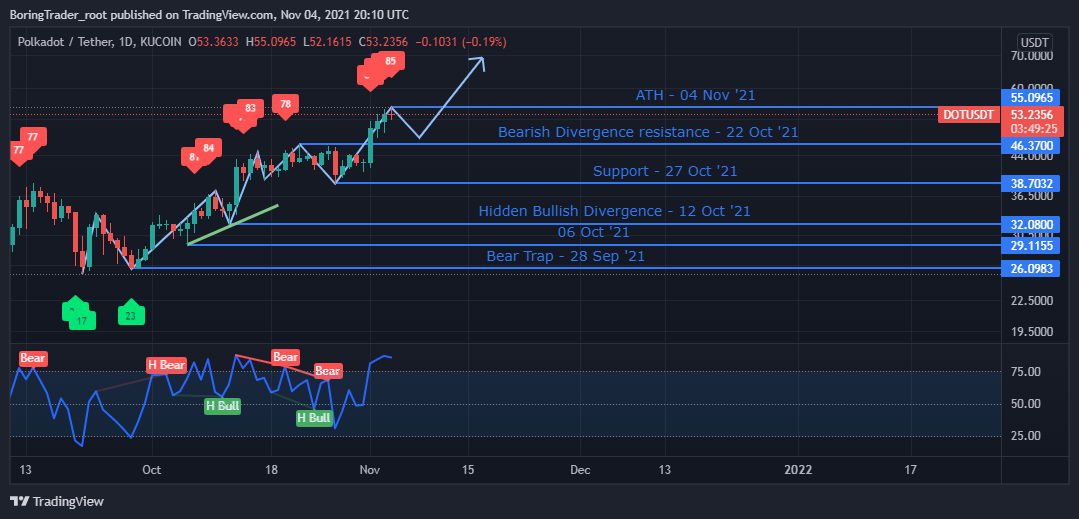Screen dimensions: 1079x519
Task: Click the DOTUSDT symbol price tag
Action: pos(968,115)
